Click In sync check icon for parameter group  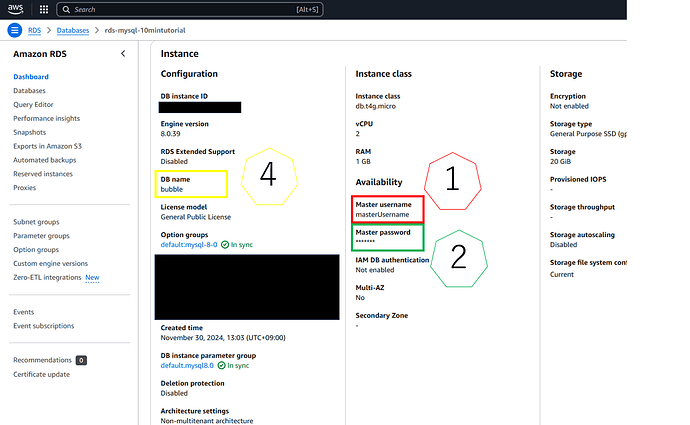click(x=221, y=366)
